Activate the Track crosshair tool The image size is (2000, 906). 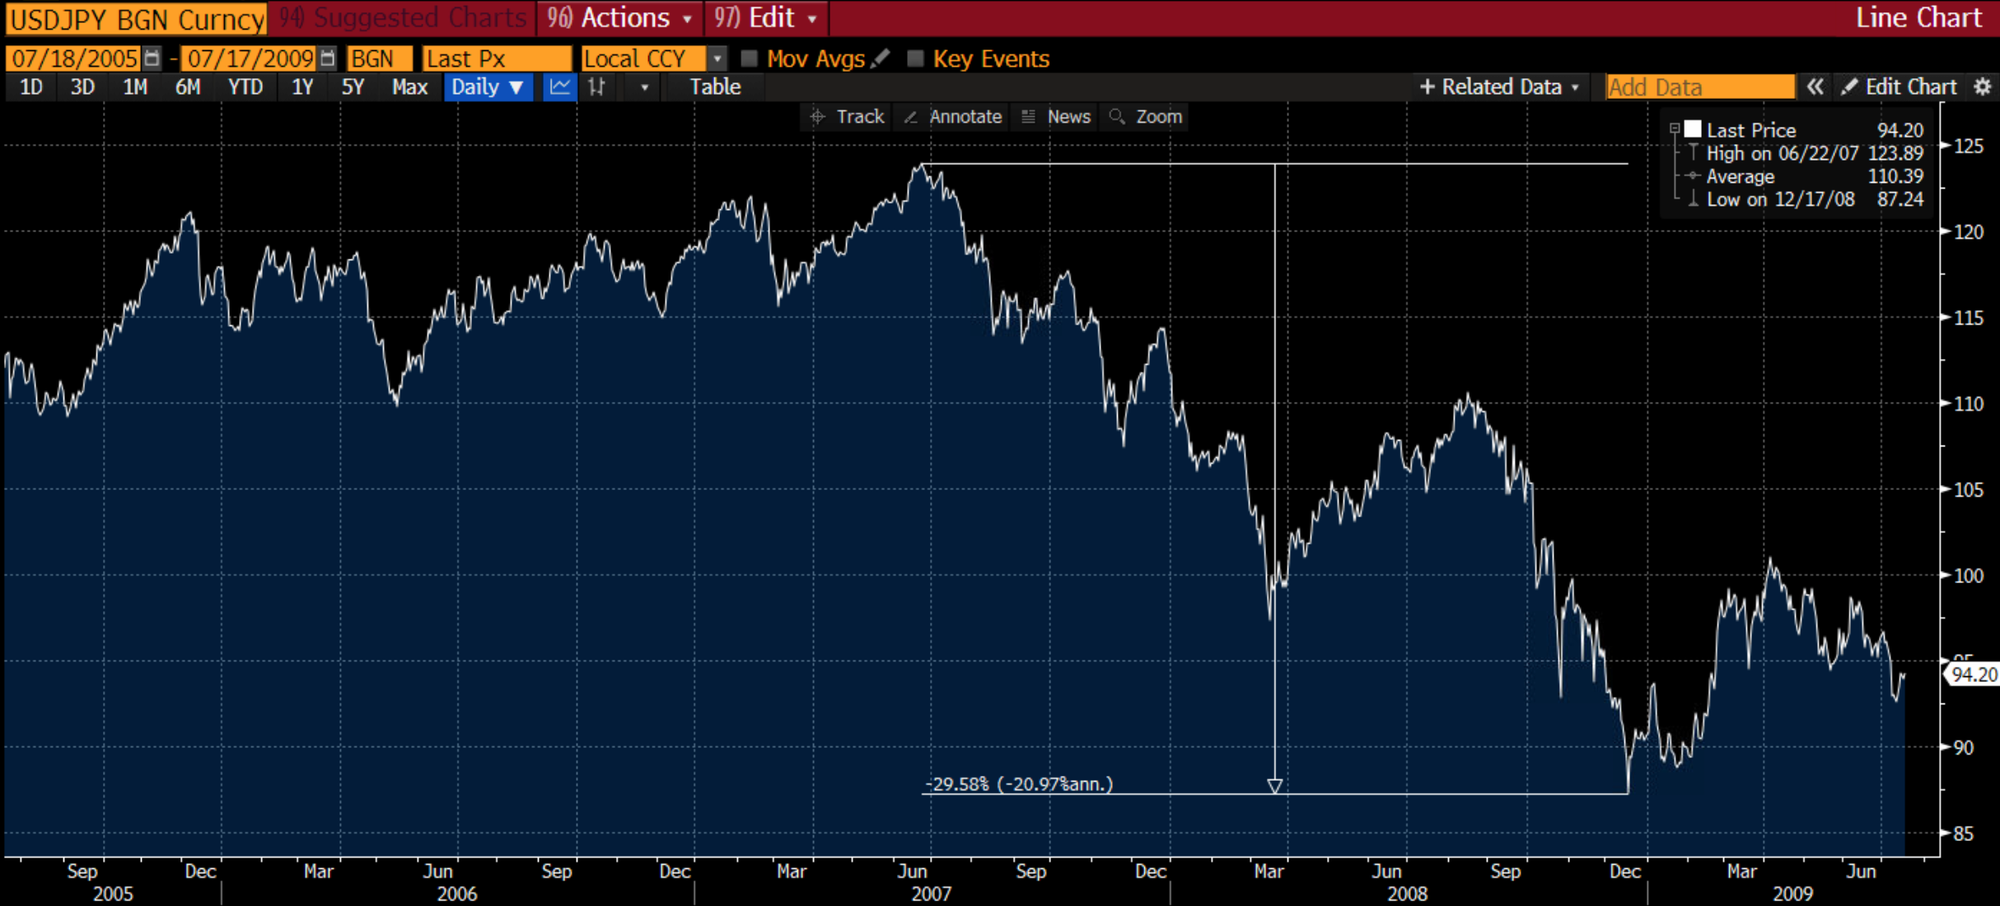coord(847,117)
